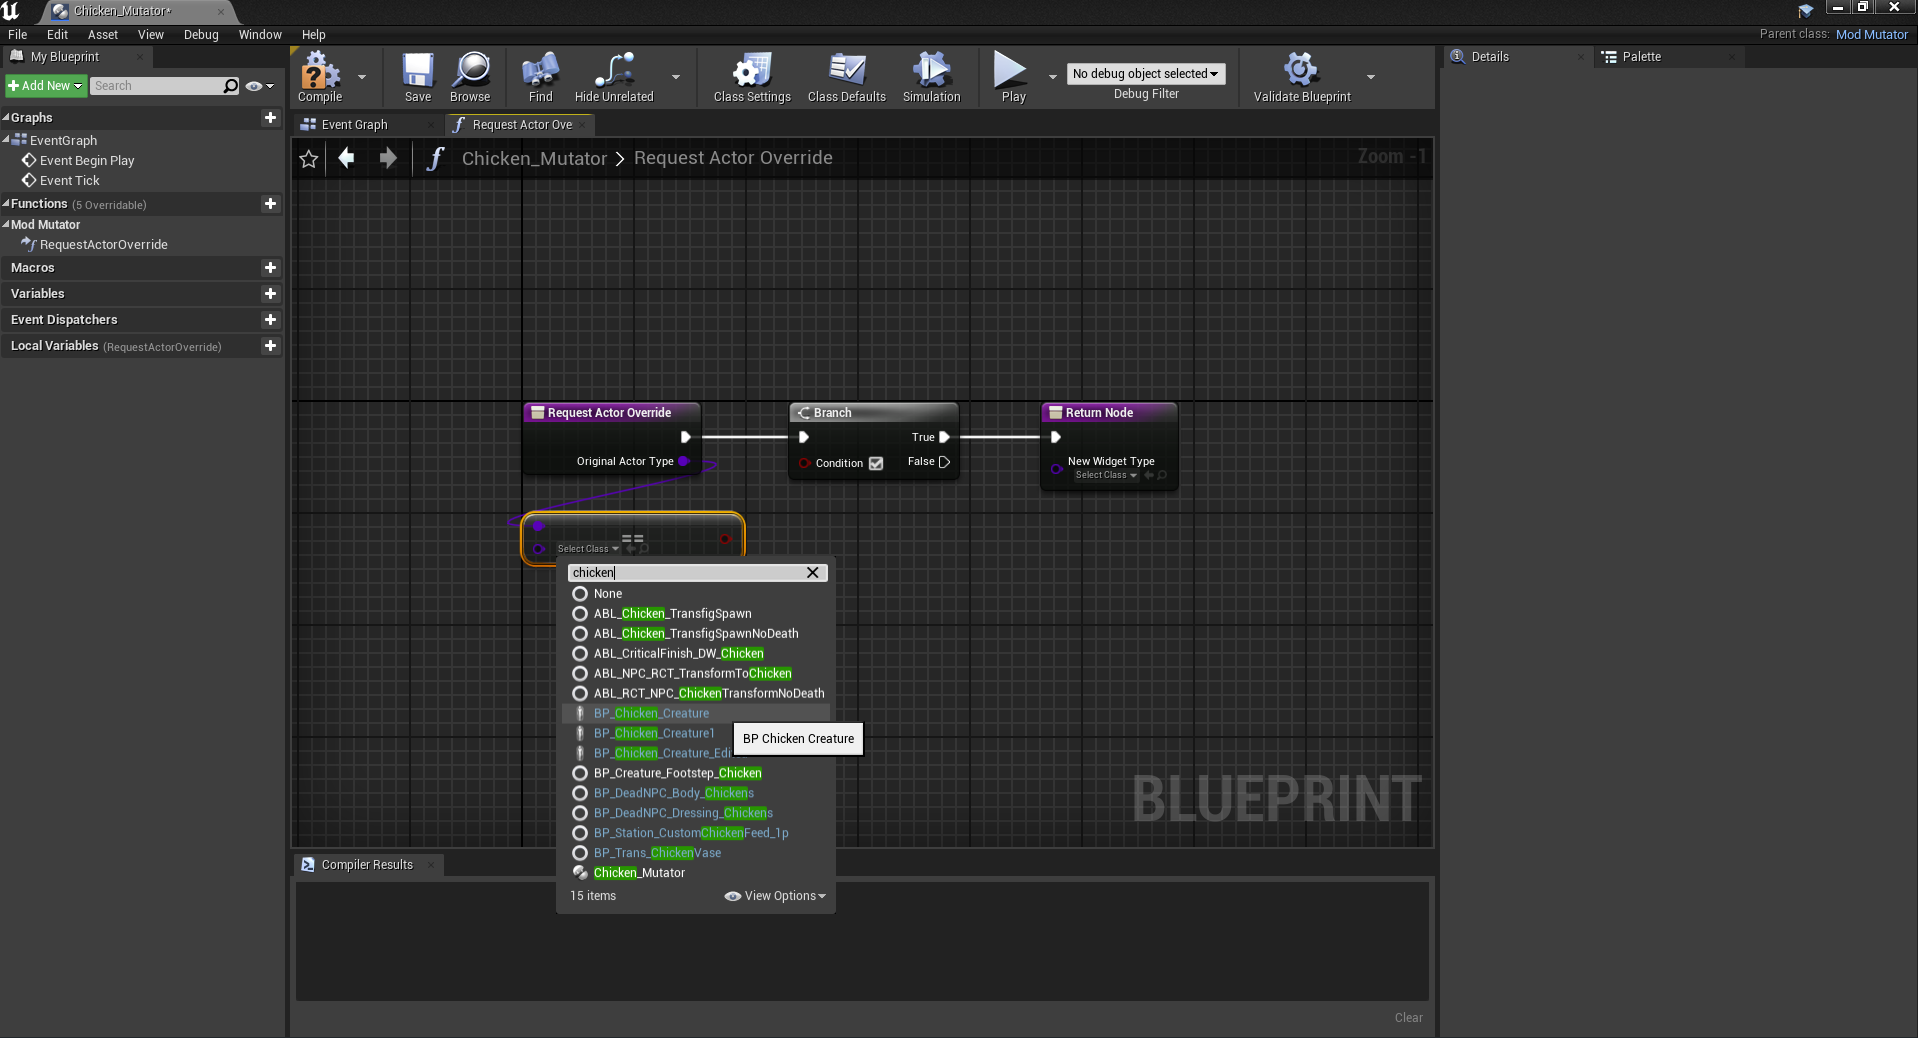Viewport: 1918px width, 1038px height.
Task: Click Chicken_Mutator breadcrumb
Action: (534, 159)
